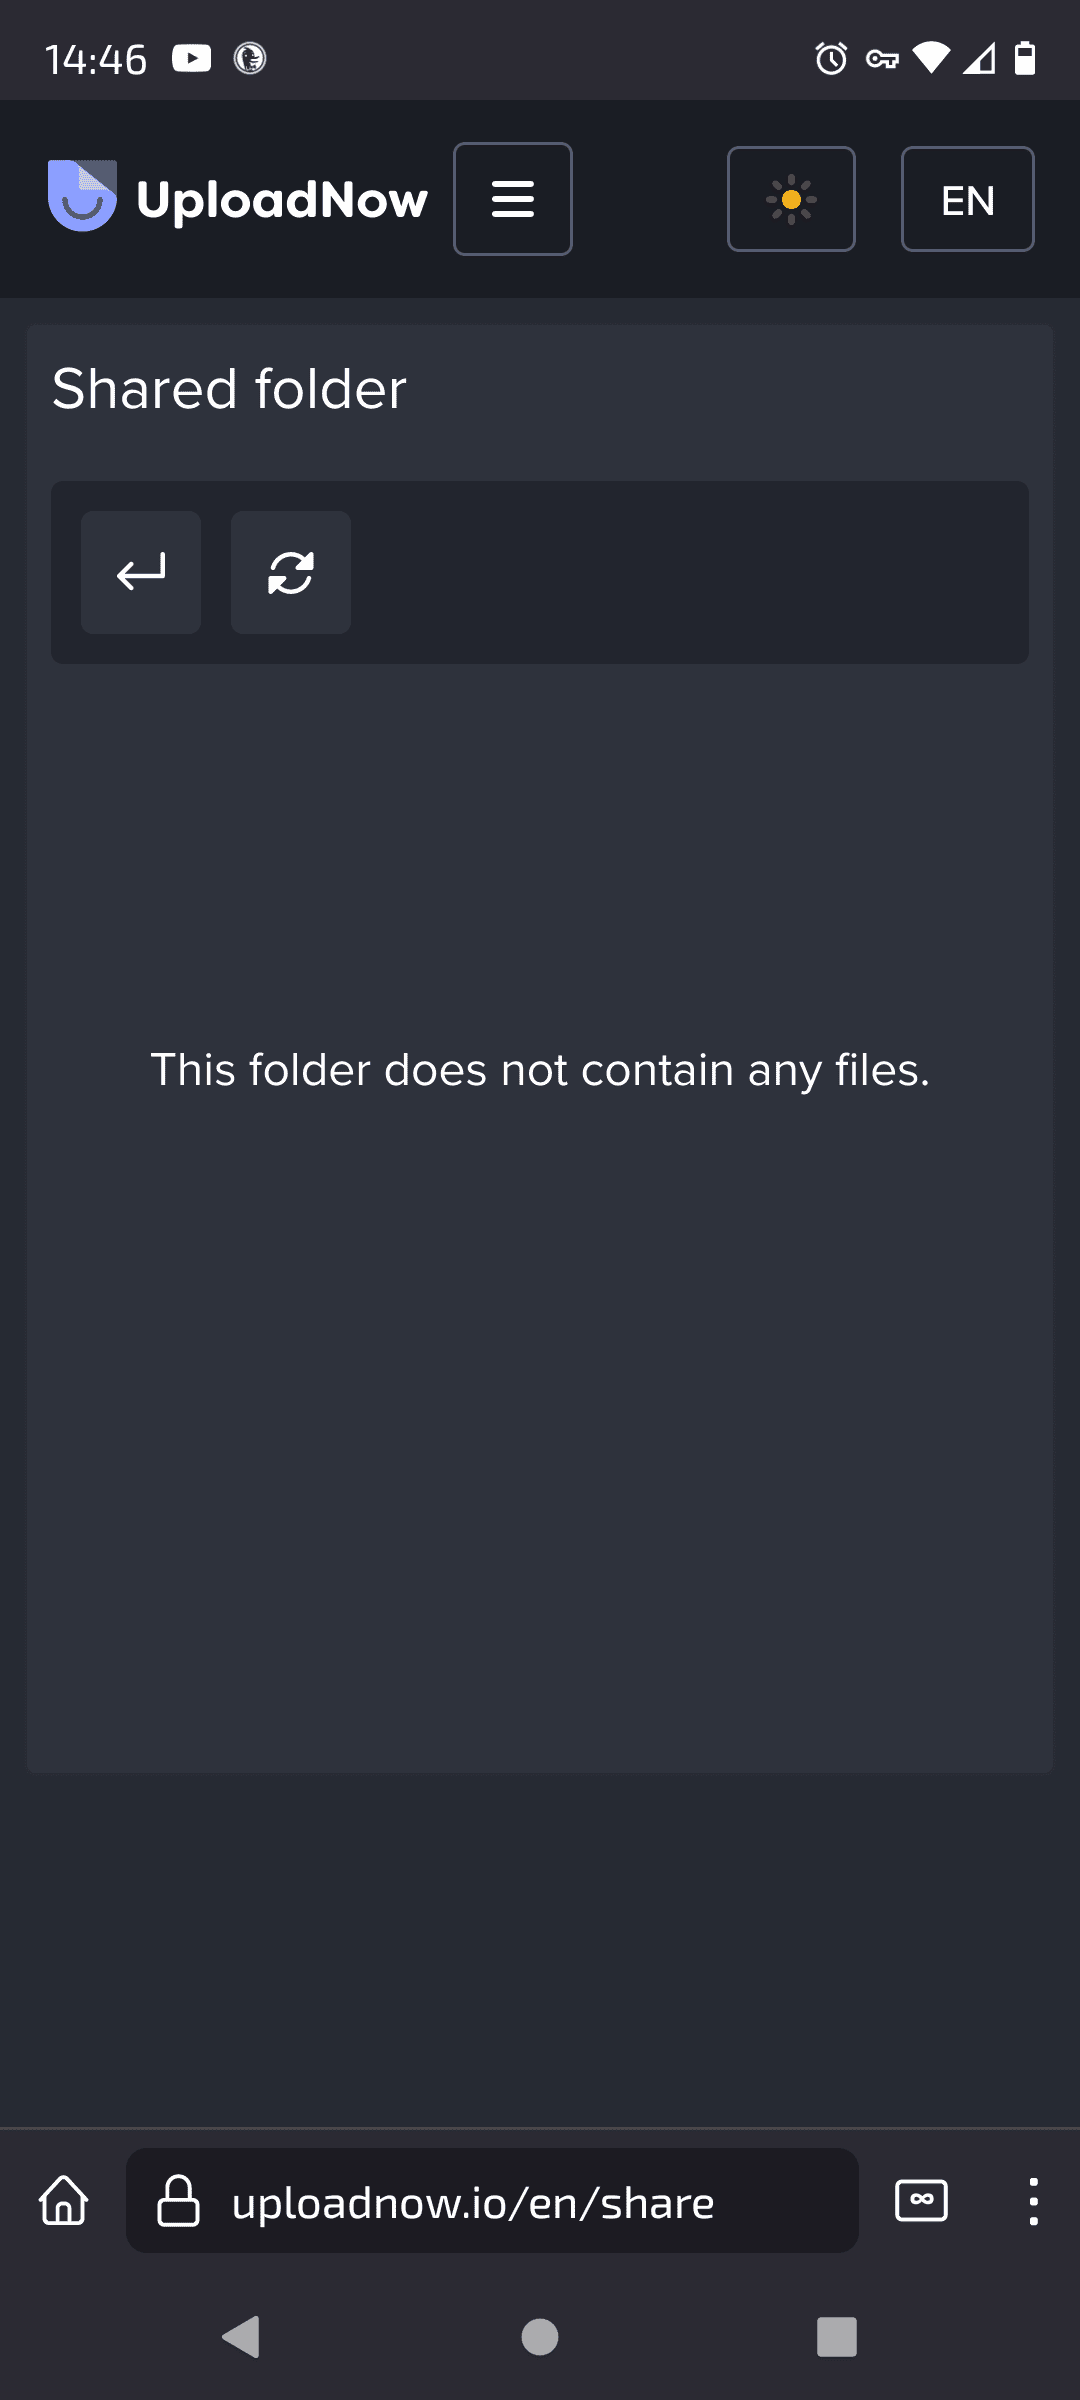Refresh the shared folder contents
1080x2400 pixels.
pyautogui.click(x=291, y=573)
